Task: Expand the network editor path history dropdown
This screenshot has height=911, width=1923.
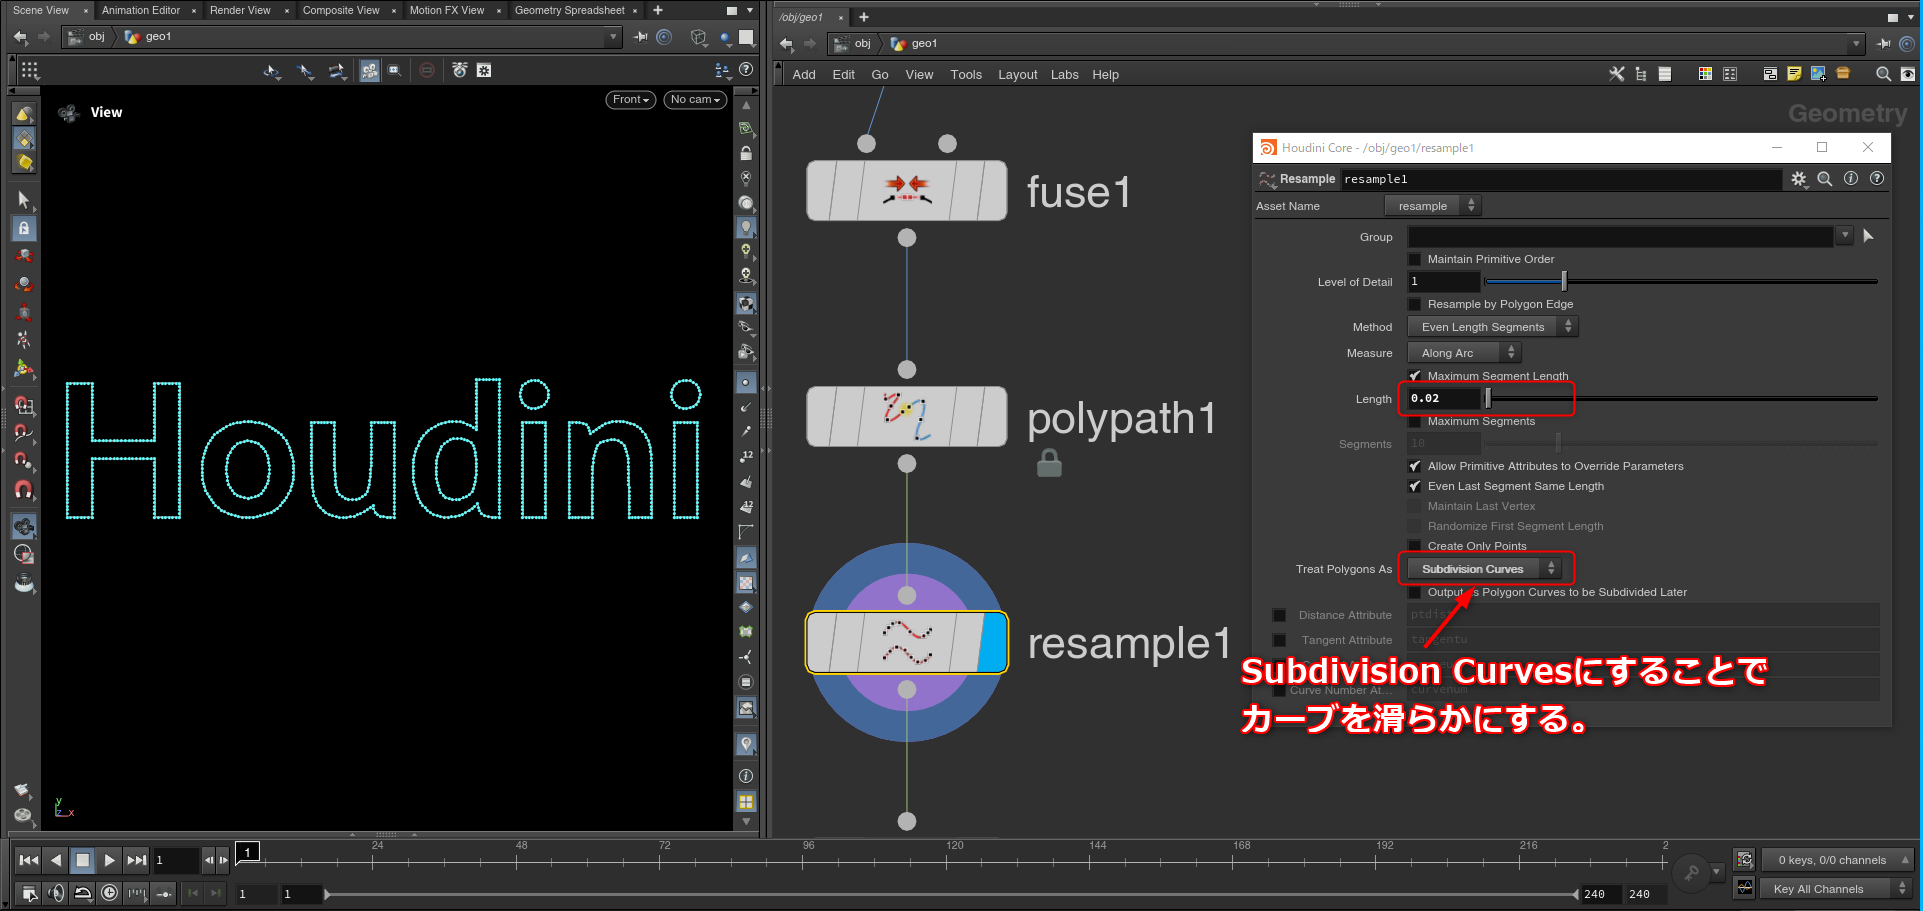Action: point(1857,44)
